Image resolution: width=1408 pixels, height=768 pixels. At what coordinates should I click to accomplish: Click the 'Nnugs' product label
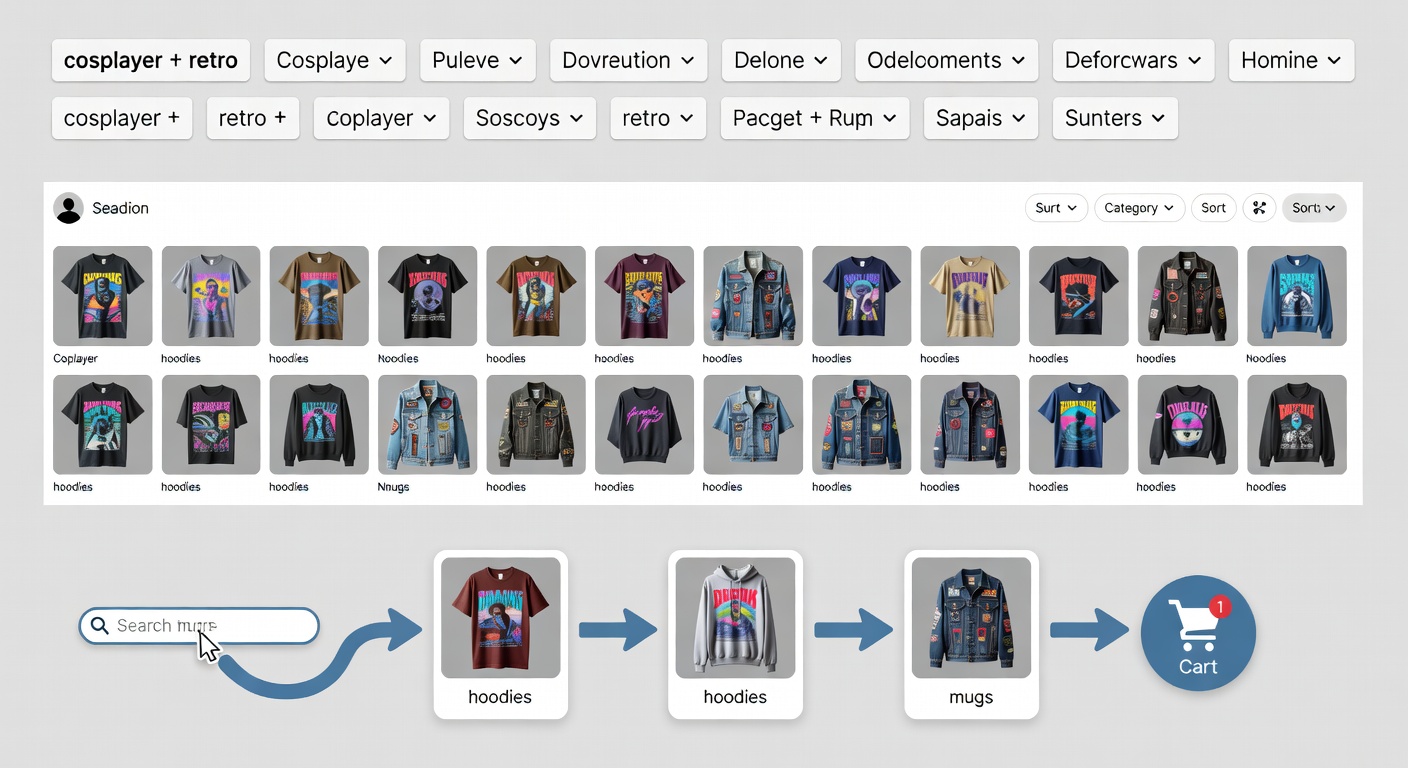point(393,487)
